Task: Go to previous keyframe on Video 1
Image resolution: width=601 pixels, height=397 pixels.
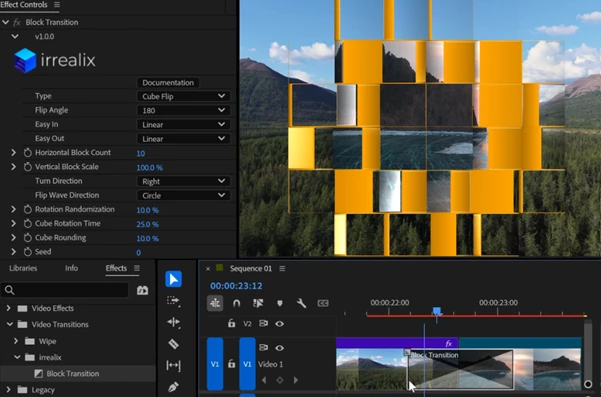Action: tap(264, 380)
